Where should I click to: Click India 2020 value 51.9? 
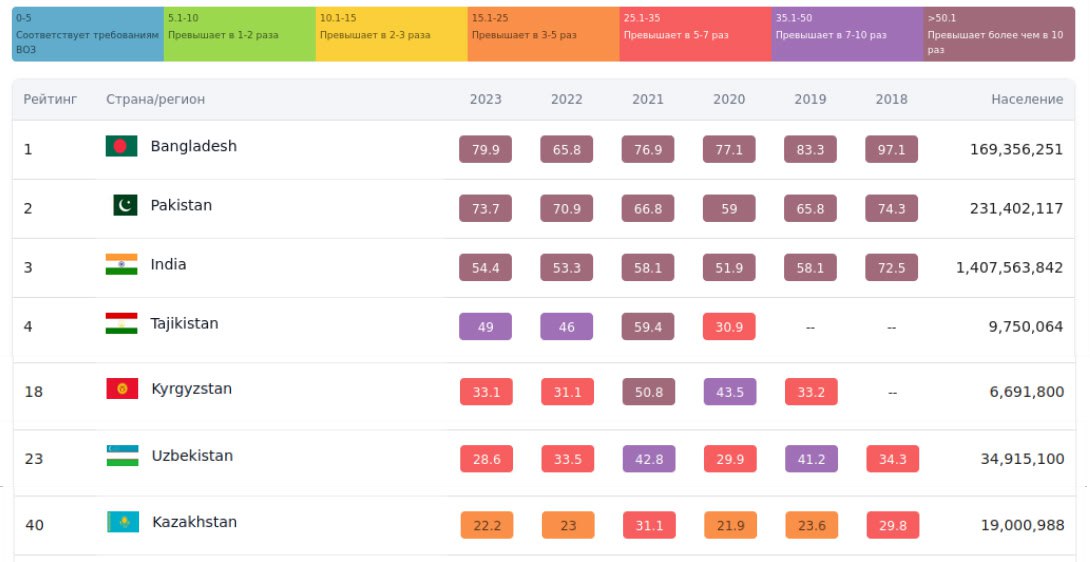tap(729, 268)
